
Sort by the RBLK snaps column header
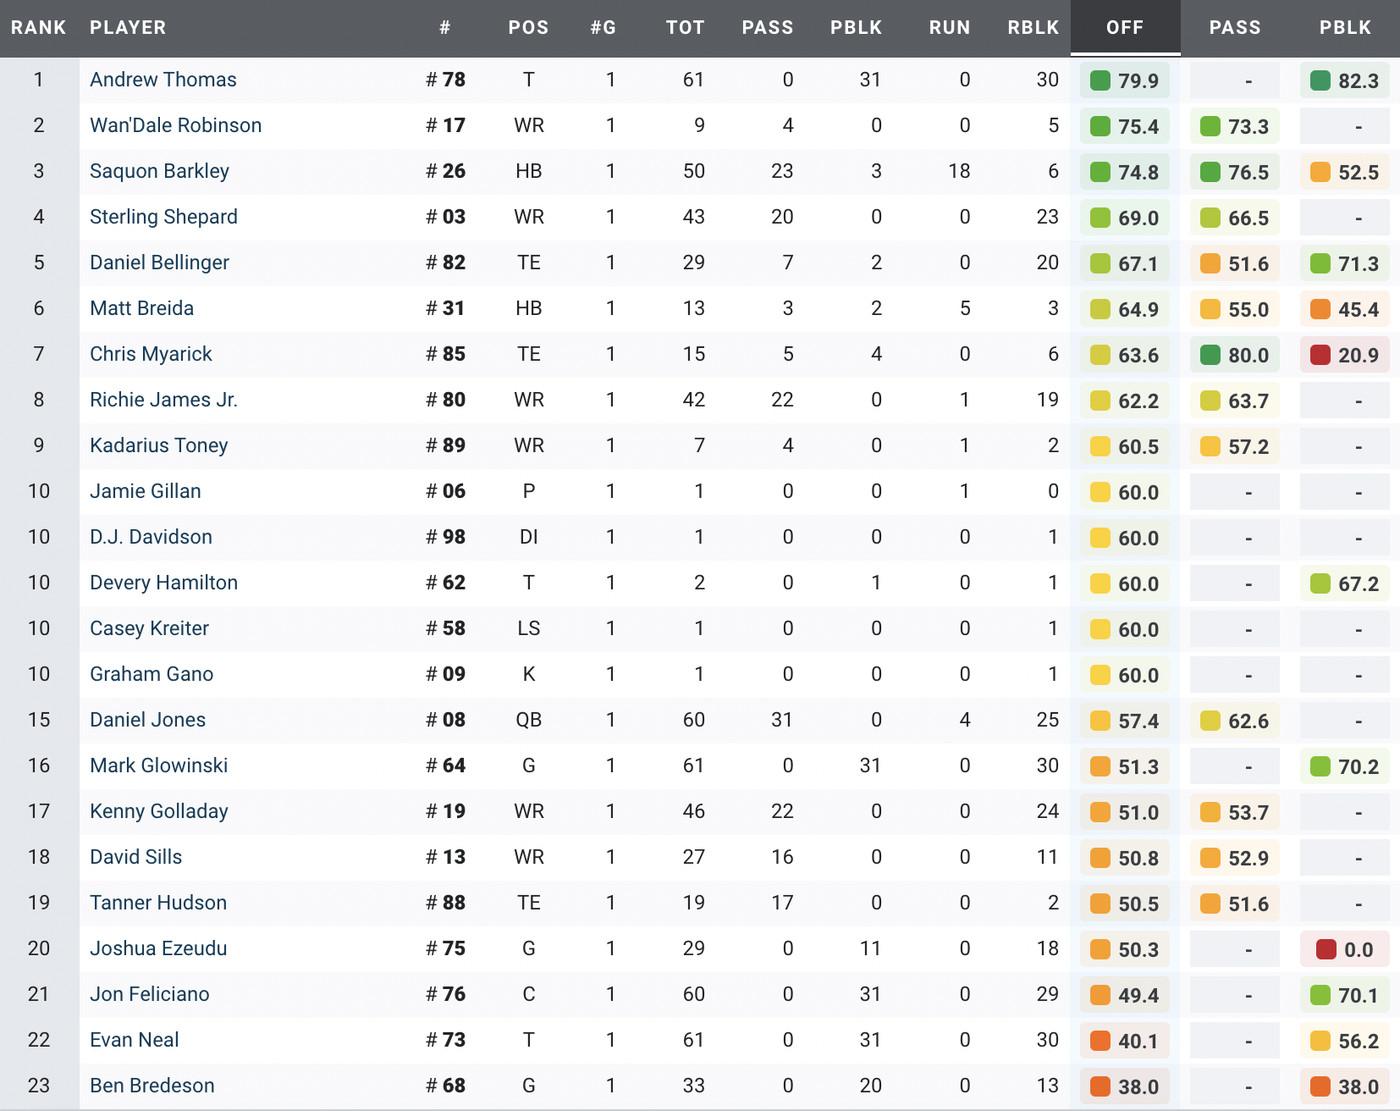tap(1033, 27)
